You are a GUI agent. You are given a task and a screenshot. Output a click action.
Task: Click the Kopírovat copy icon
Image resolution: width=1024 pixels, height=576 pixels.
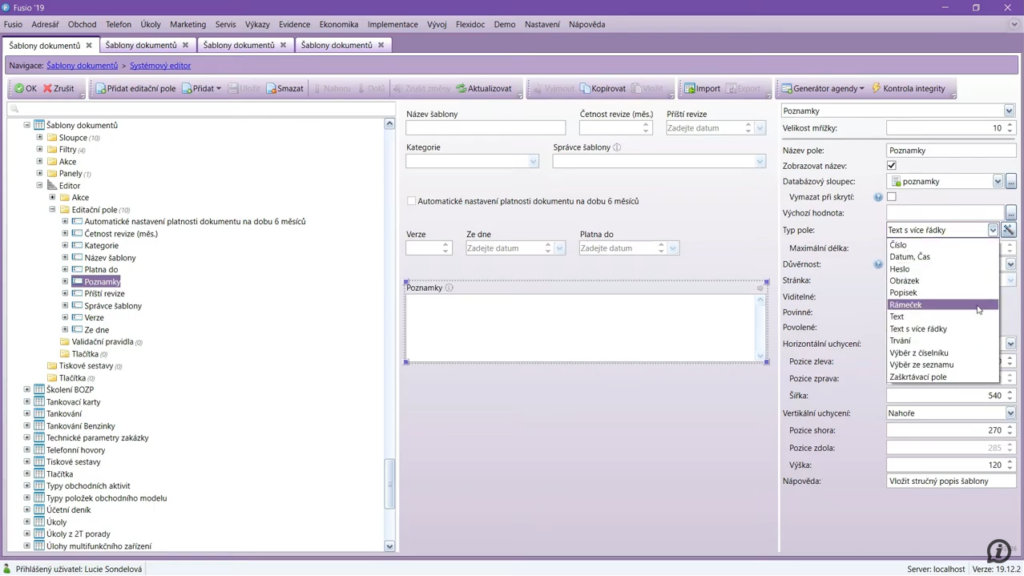[585, 89]
